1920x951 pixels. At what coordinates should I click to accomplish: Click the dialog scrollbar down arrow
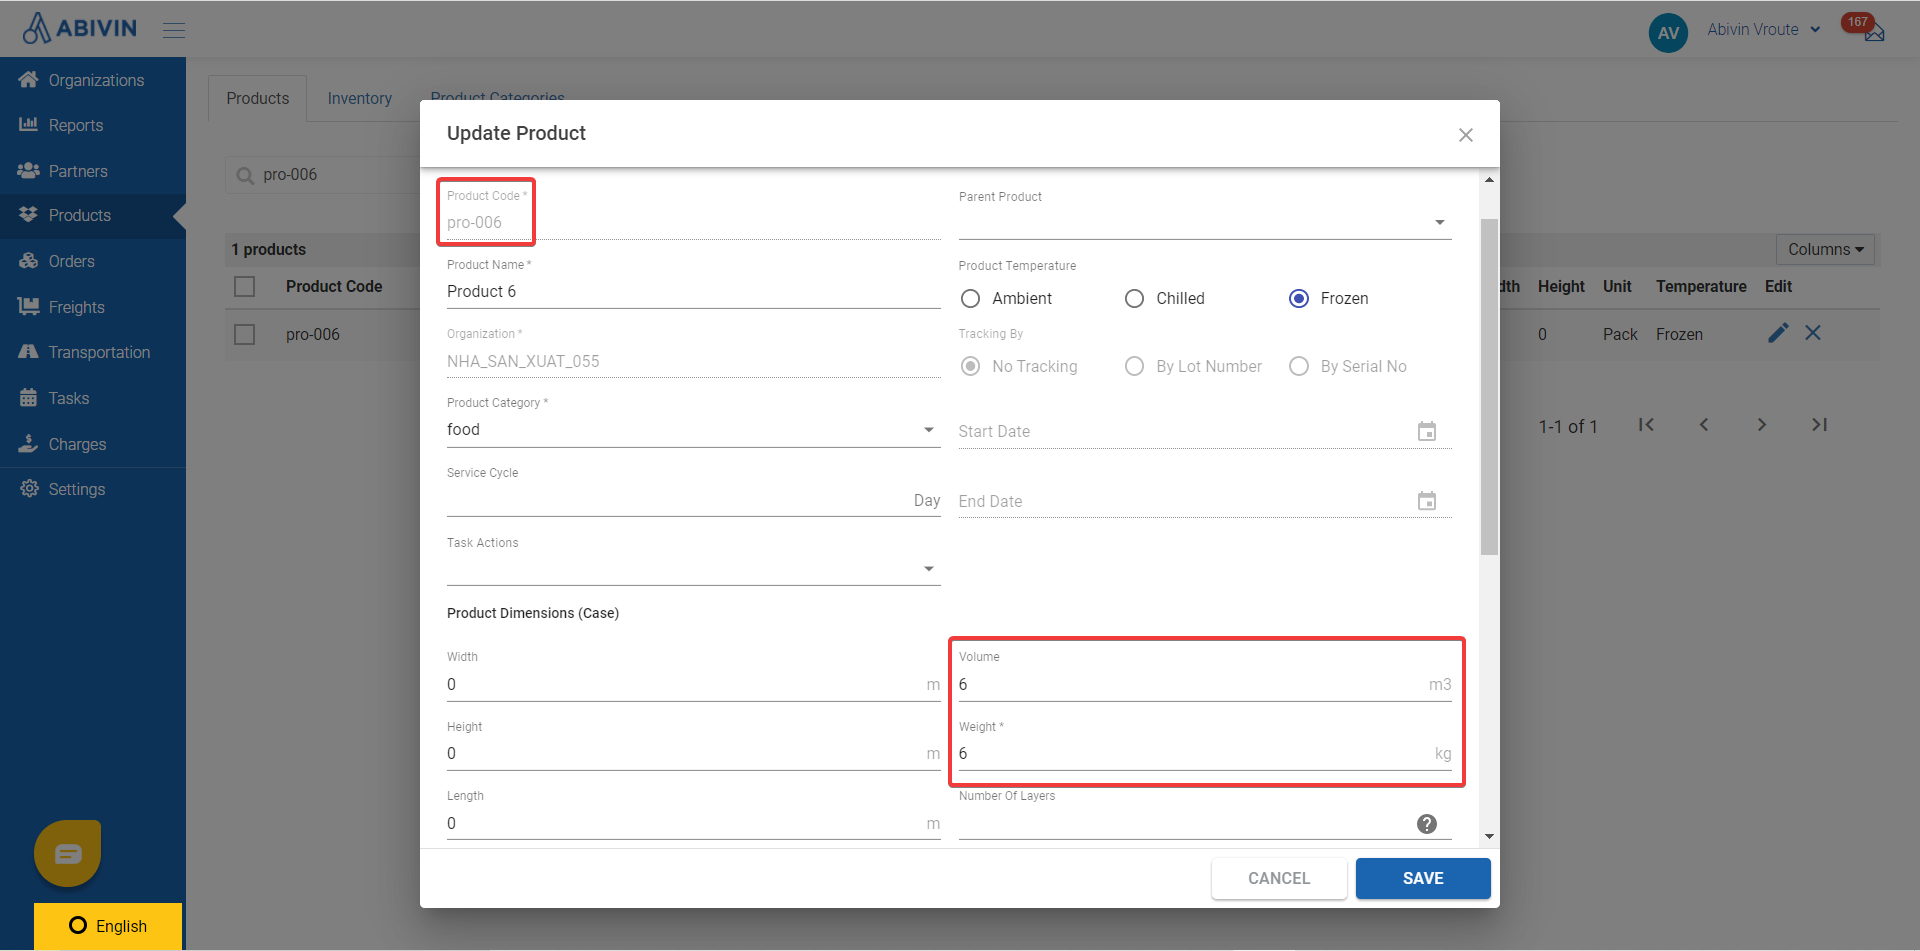tap(1489, 837)
